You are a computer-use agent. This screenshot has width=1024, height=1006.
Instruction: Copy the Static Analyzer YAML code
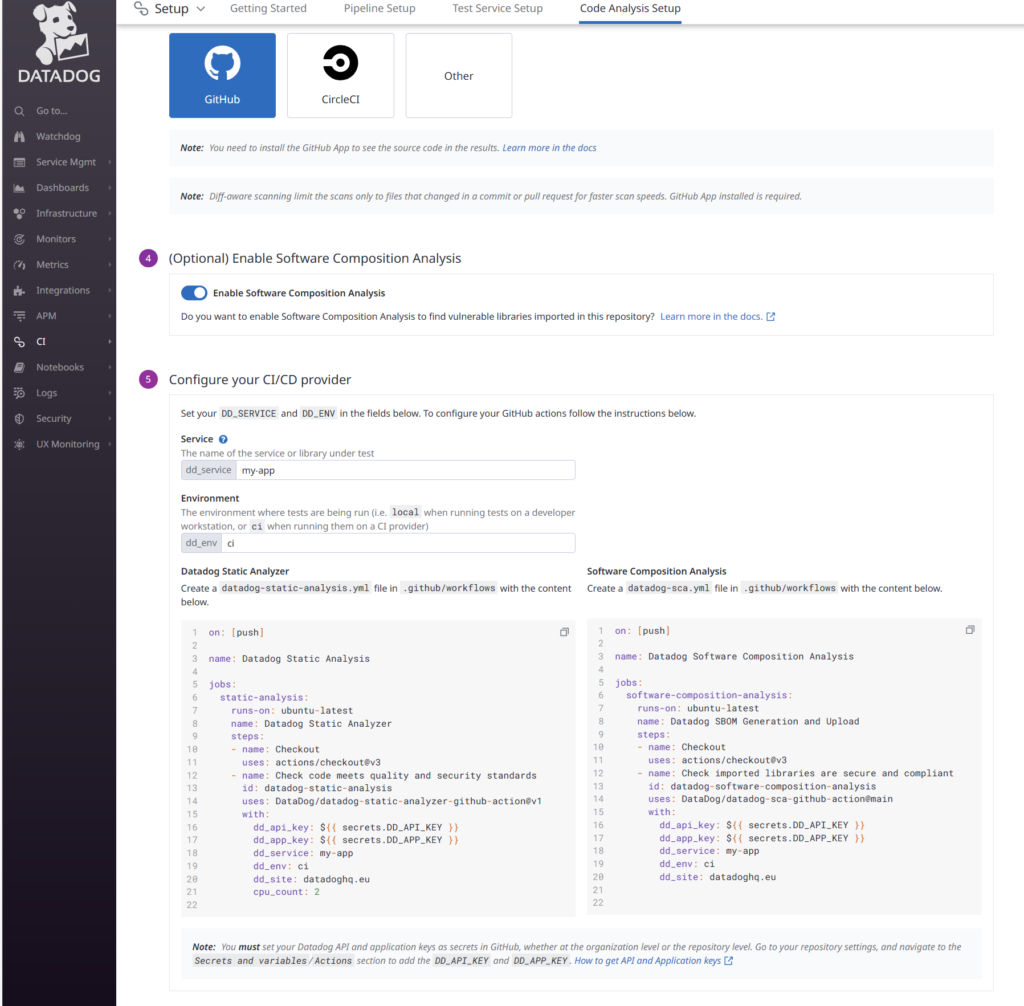click(564, 632)
